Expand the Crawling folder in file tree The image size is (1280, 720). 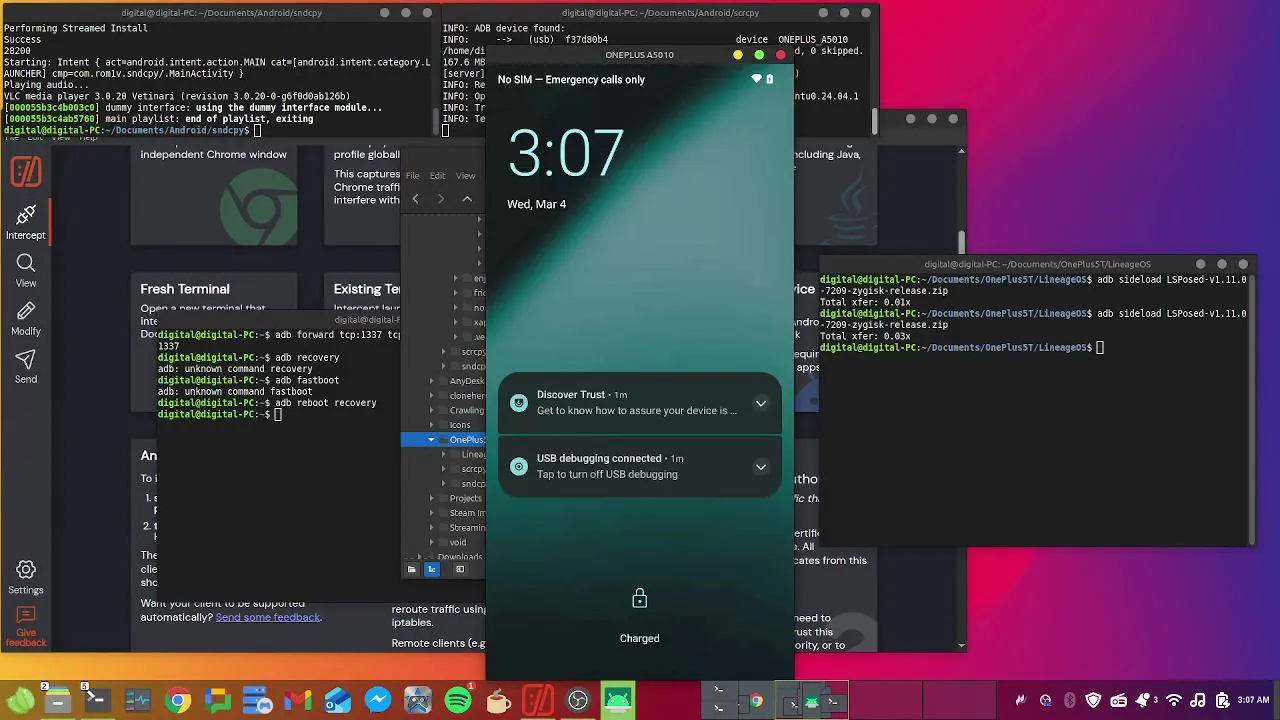pyautogui.click(x=432, y=410)
